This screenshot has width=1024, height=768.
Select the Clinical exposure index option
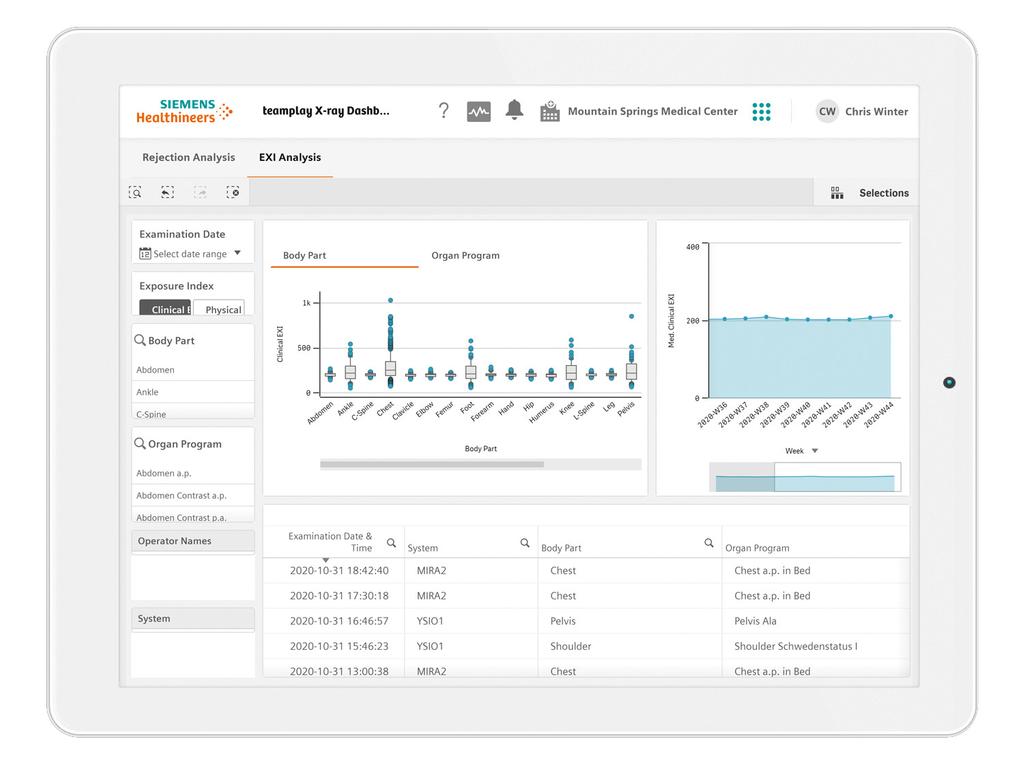[164, 309]
